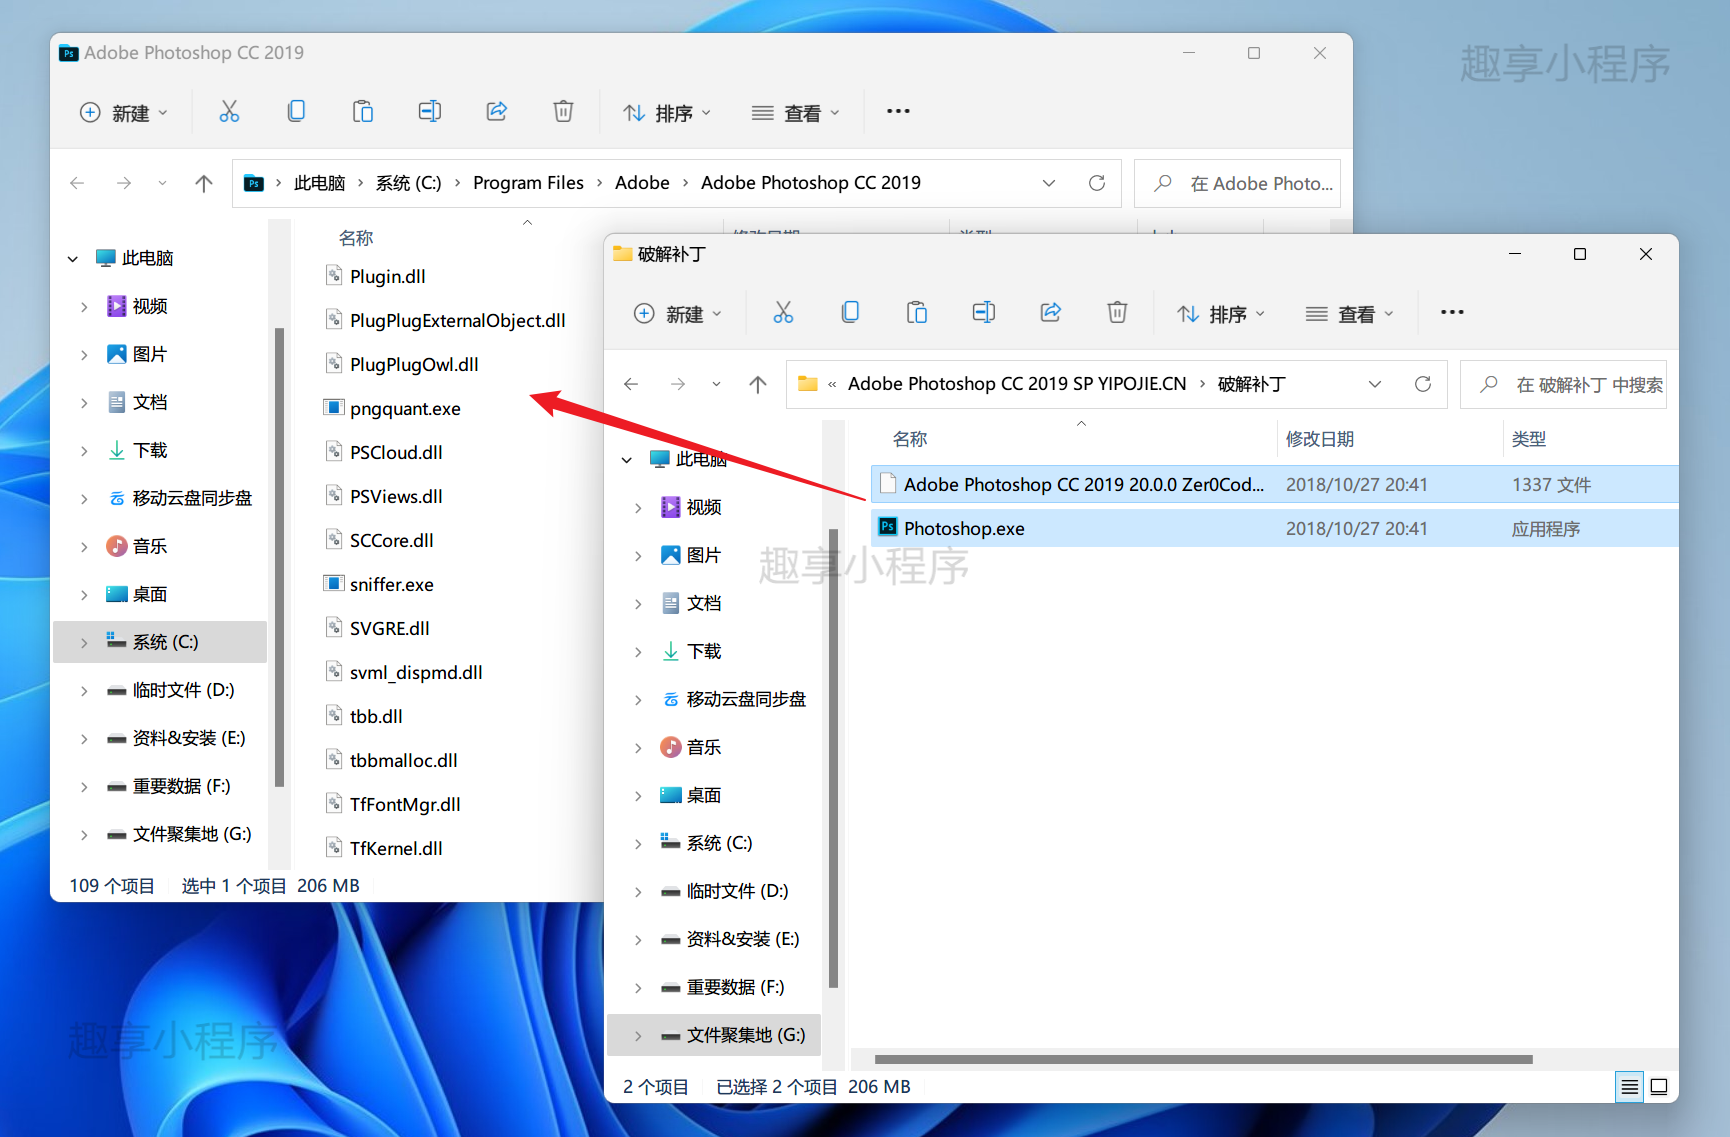Image resolution: width=1730 pixels, height=1137 pixels.
Task: Click Cut icon in 破解补丁 window toolbar
Action: [783, 313]
